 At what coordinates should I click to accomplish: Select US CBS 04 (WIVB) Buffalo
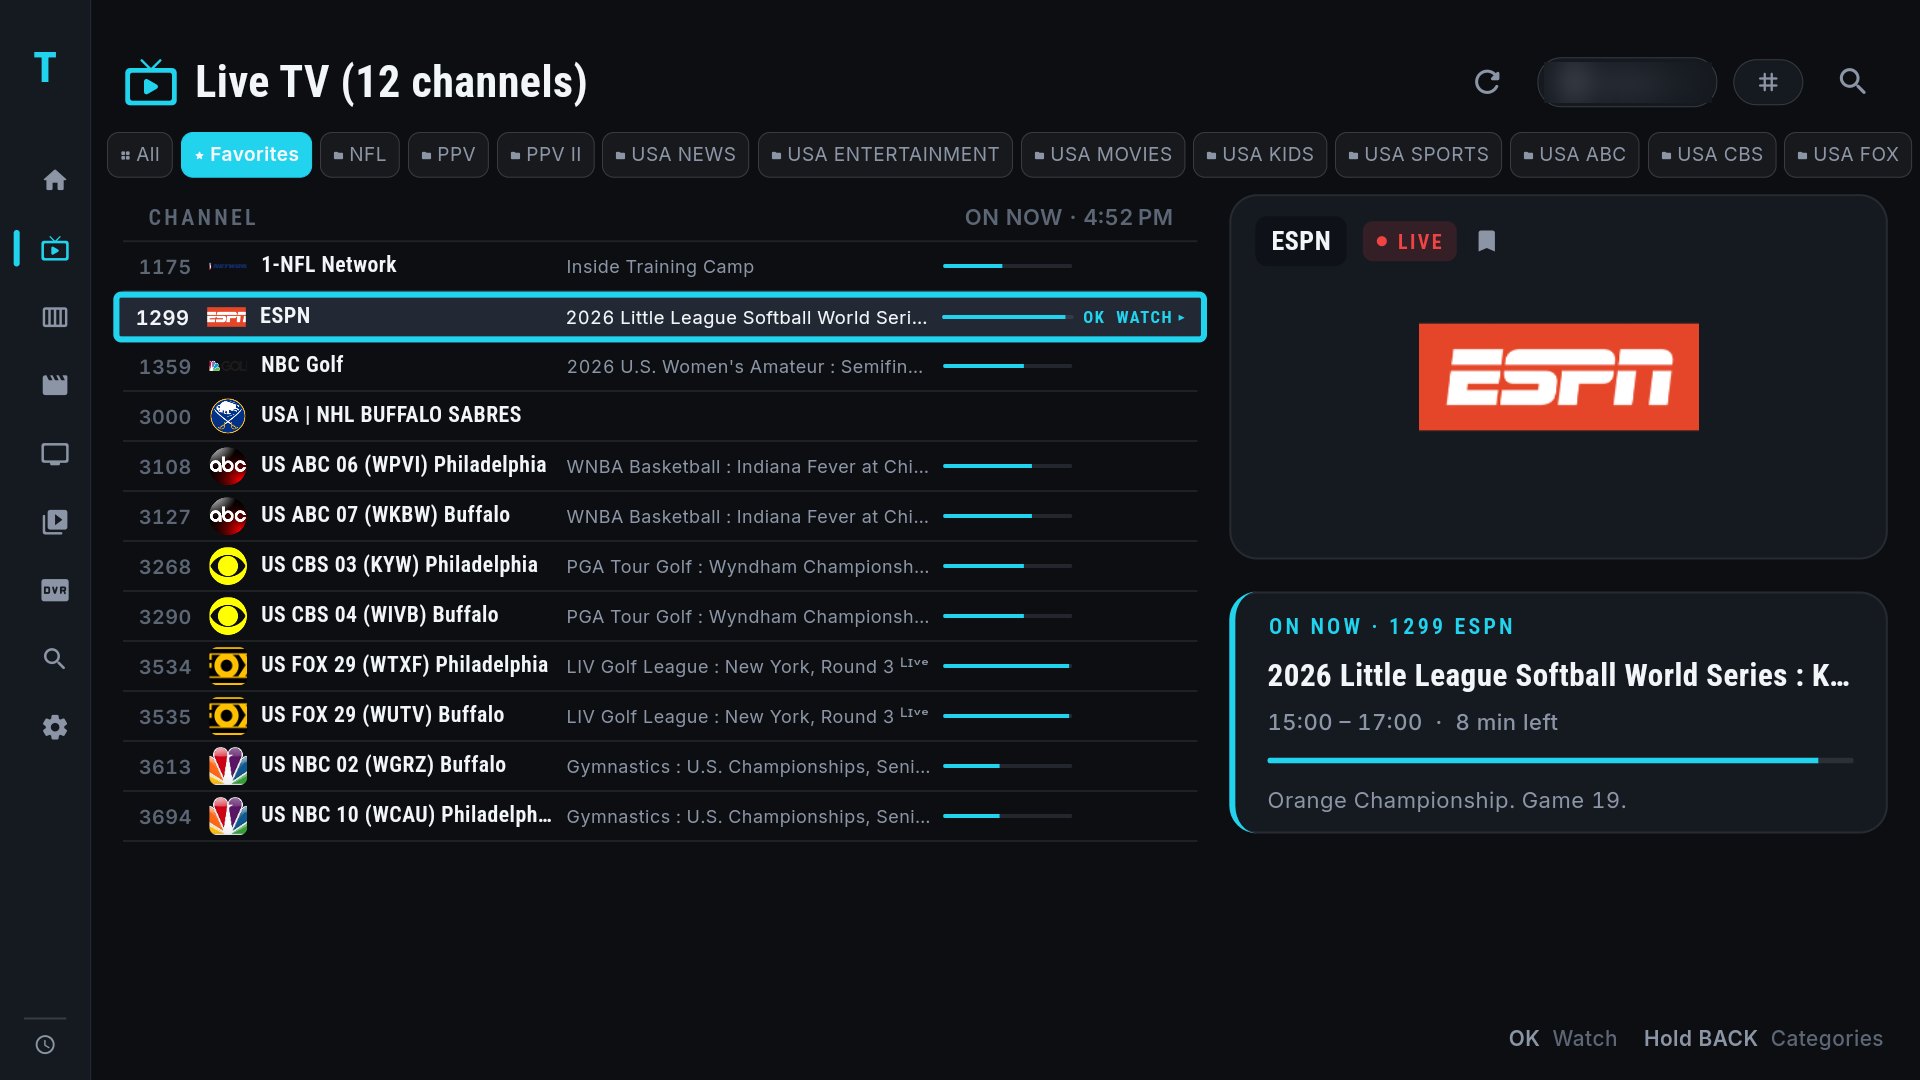pyautogui.click(x=660, y=616)
